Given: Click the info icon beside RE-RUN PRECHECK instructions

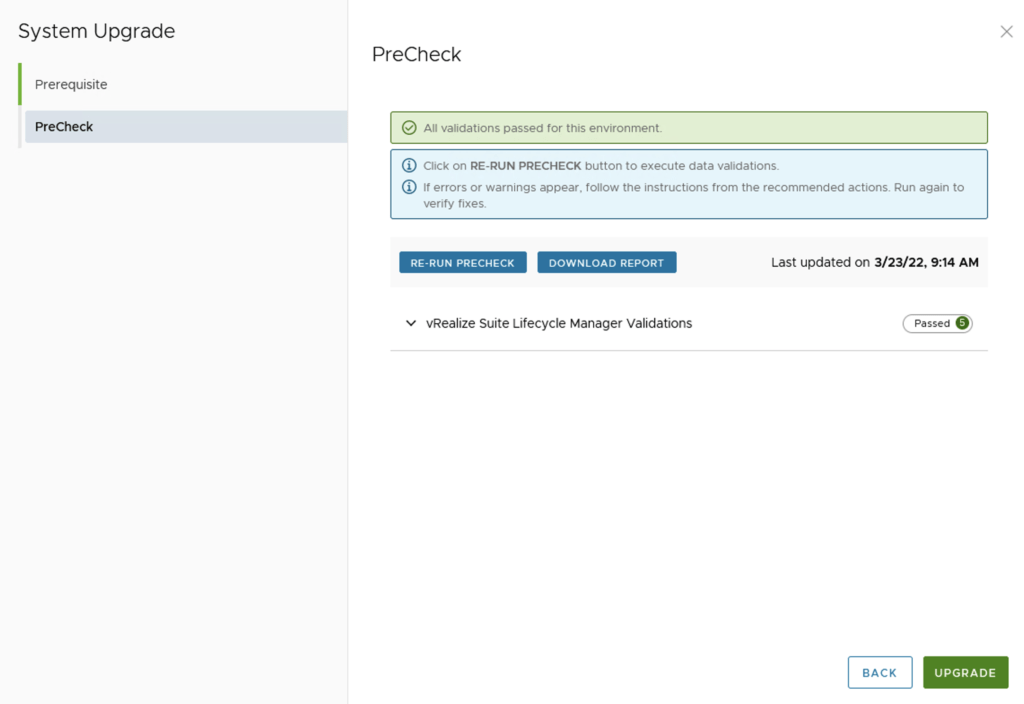Looking at the screenshot, I should 409,166.
